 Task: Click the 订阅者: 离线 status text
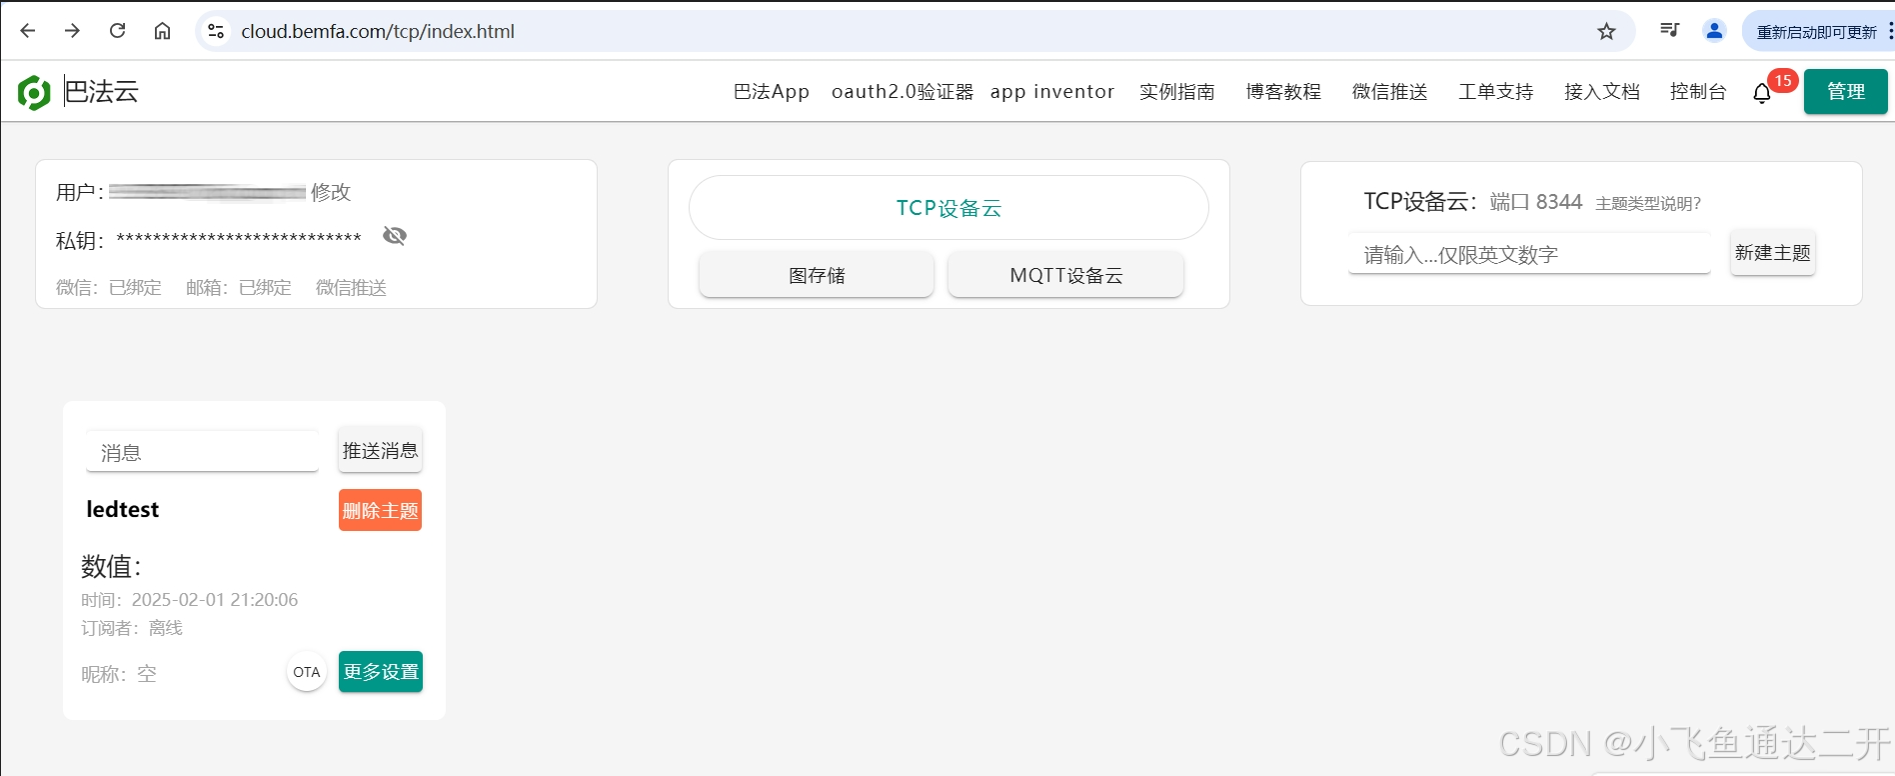(132, 628)
